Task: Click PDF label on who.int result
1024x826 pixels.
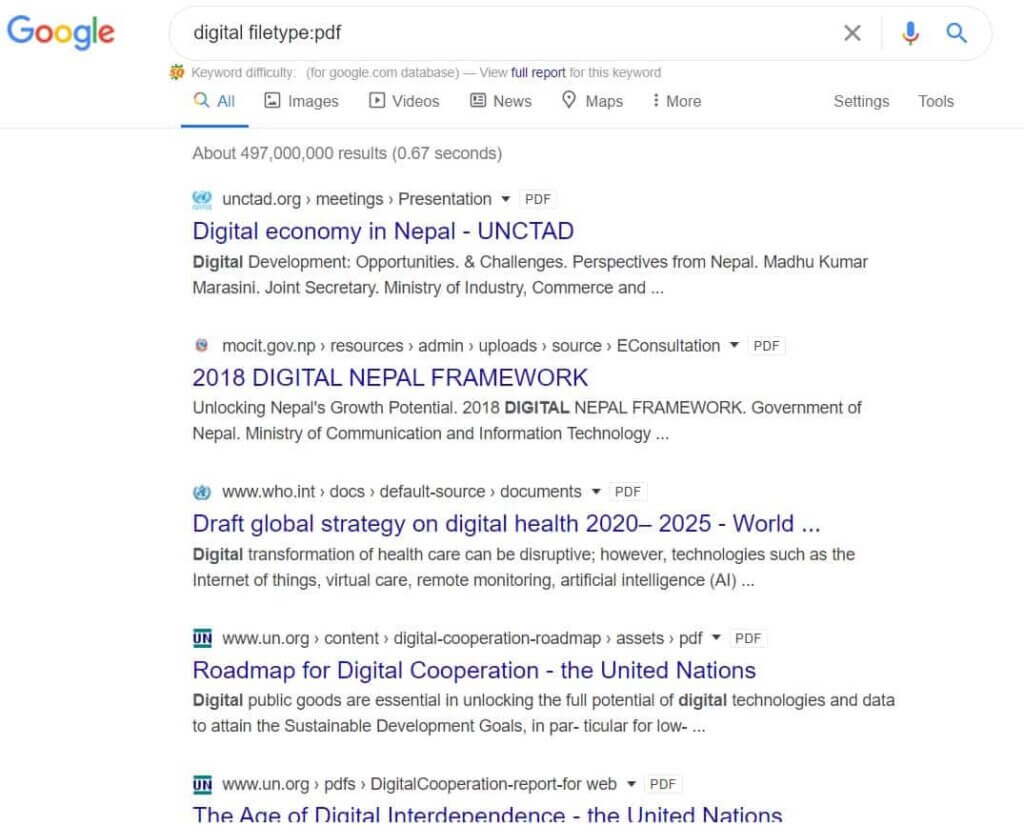Action: tap(628, 492)
